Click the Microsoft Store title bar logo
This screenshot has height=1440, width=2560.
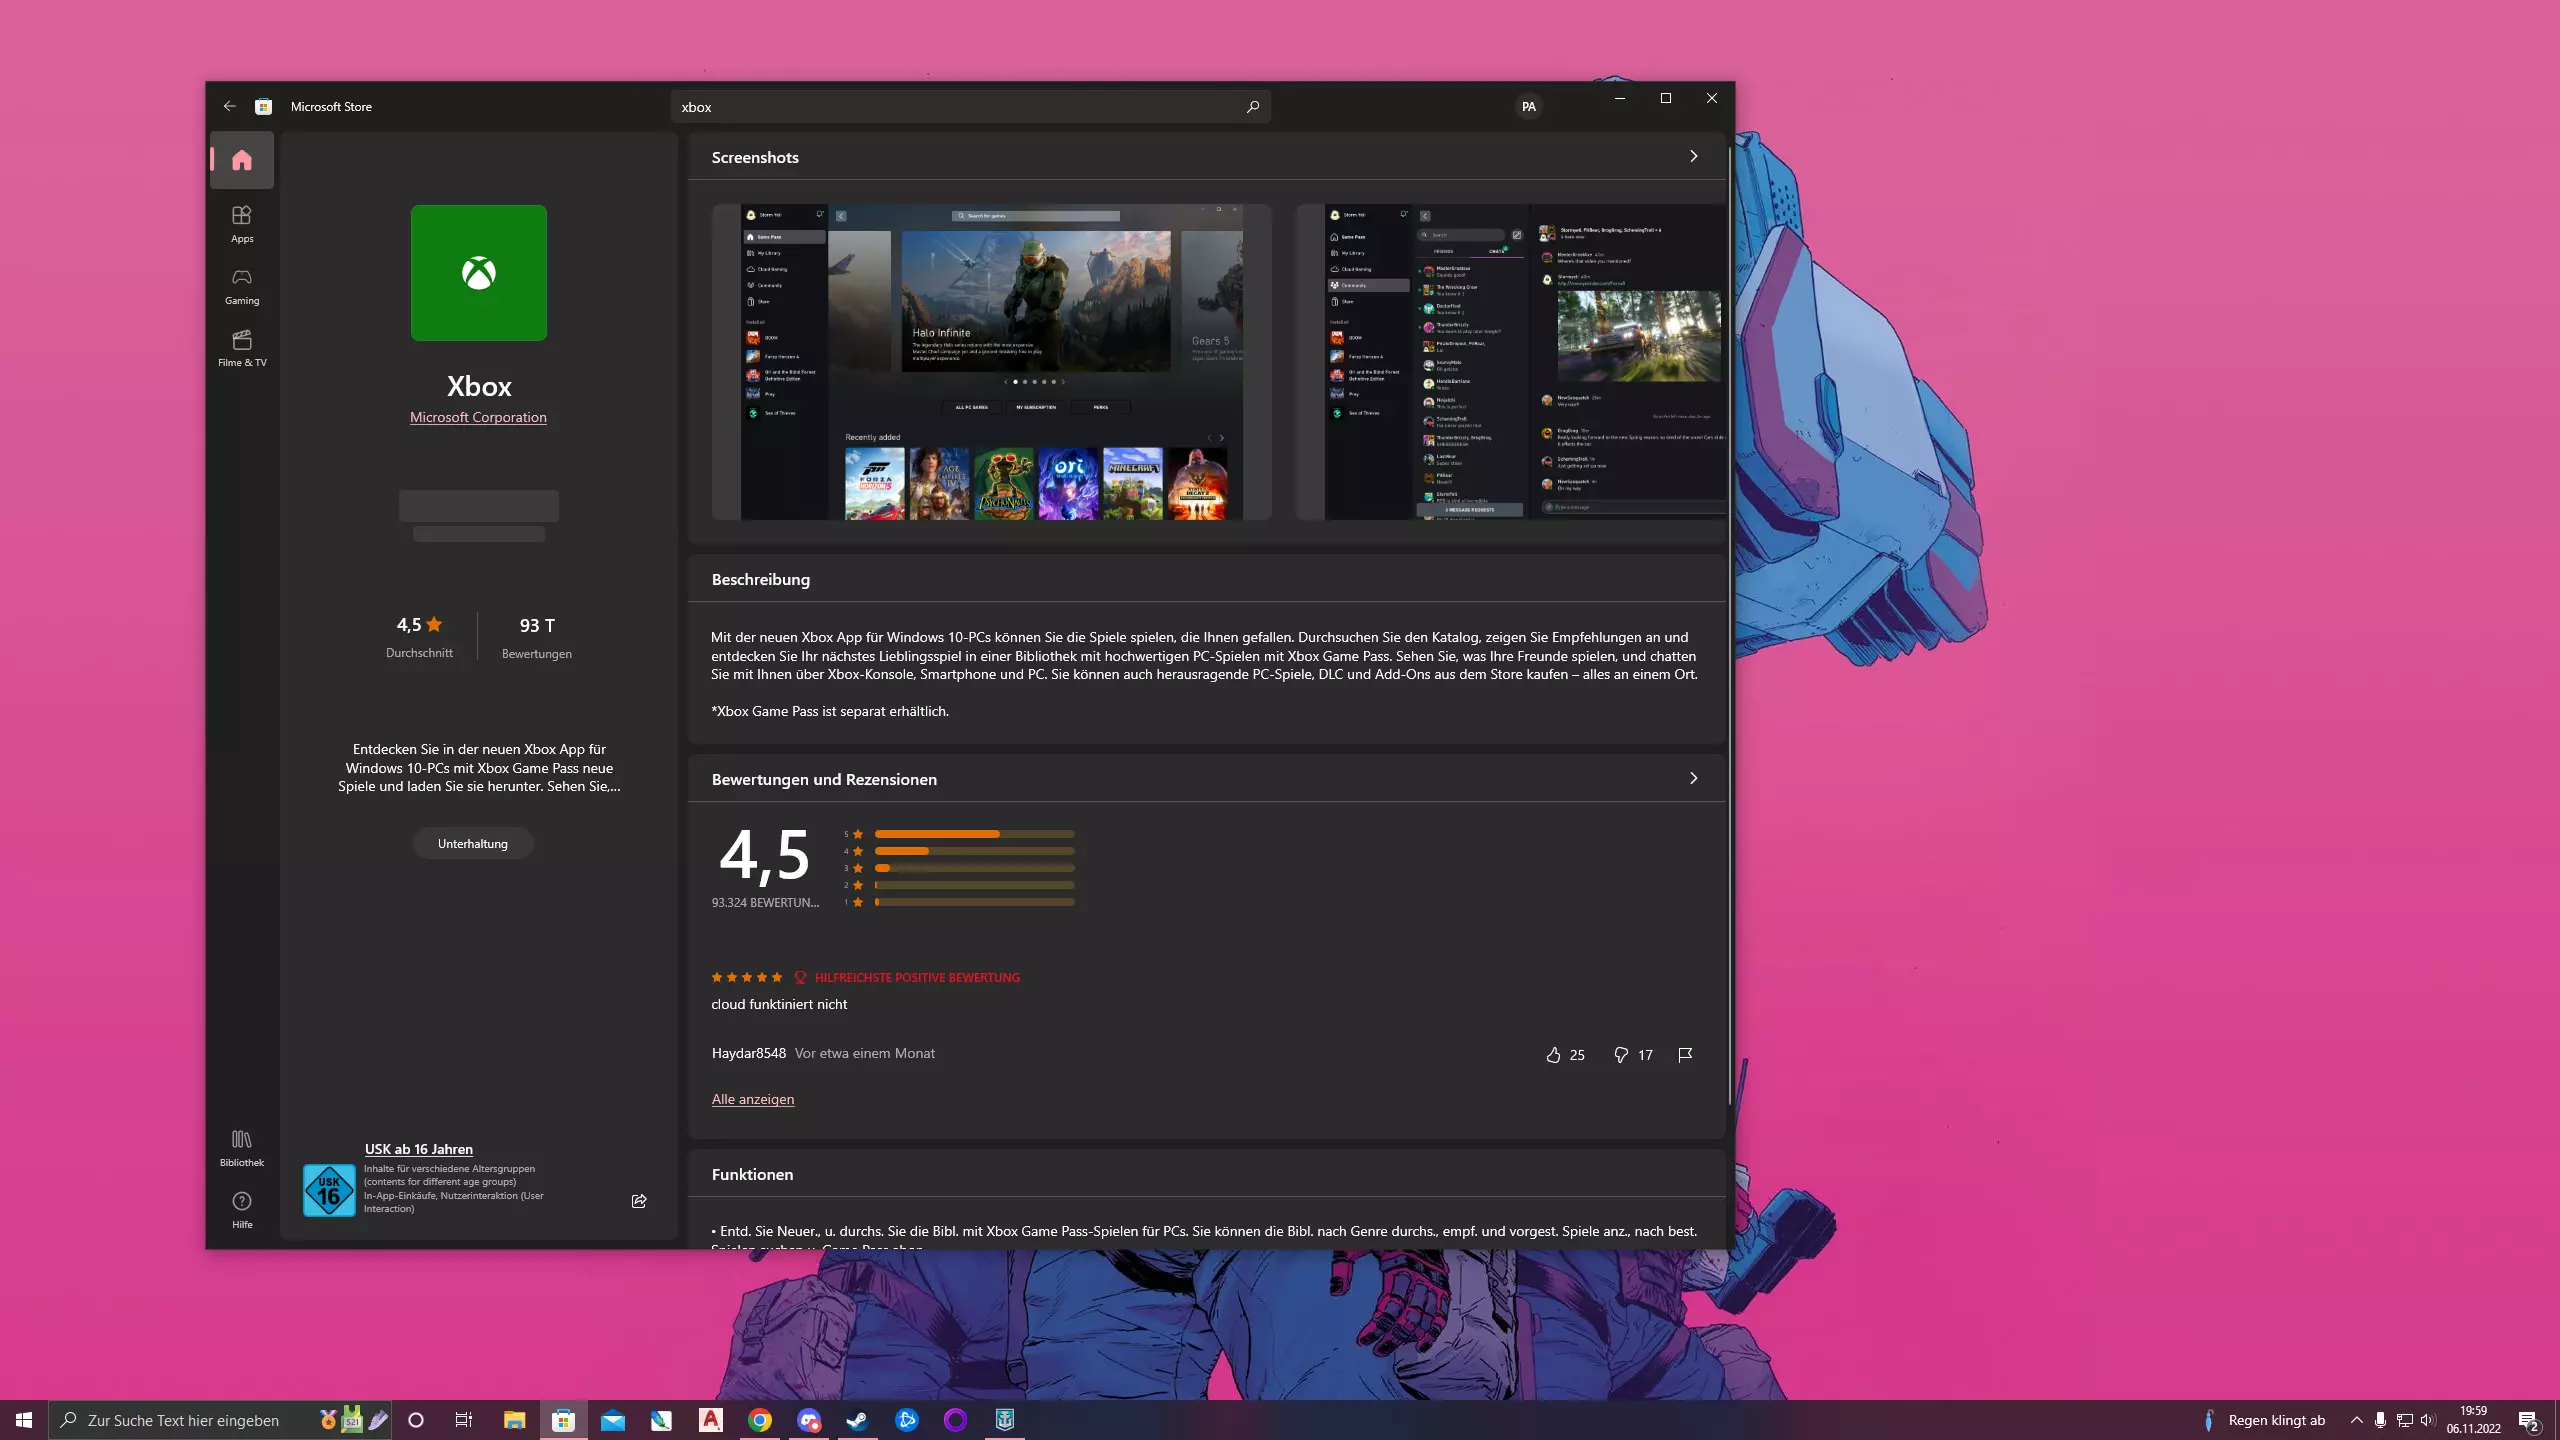(264, 106)
